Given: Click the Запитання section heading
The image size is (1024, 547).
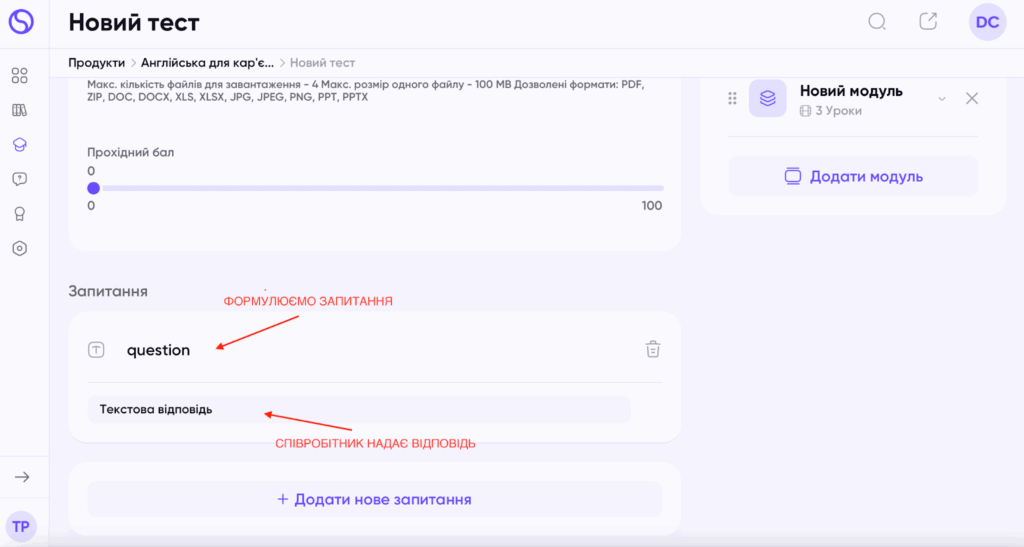Looking at the screenshot, I should pyautogui.click(x=108, y=291).
